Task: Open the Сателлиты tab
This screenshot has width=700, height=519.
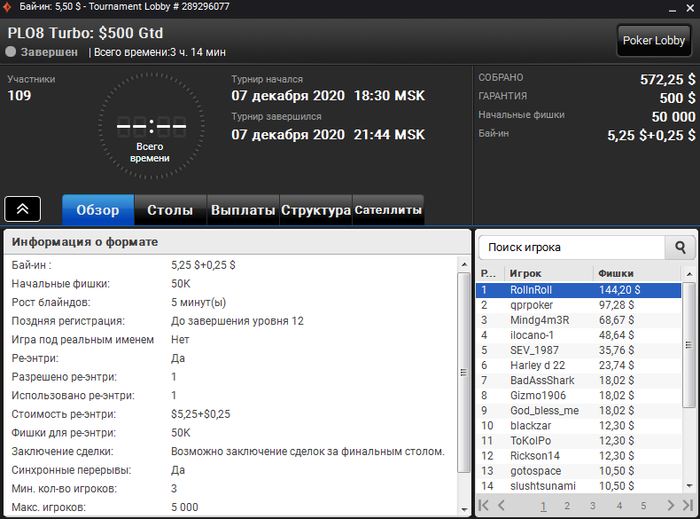Action: point(388,210)
